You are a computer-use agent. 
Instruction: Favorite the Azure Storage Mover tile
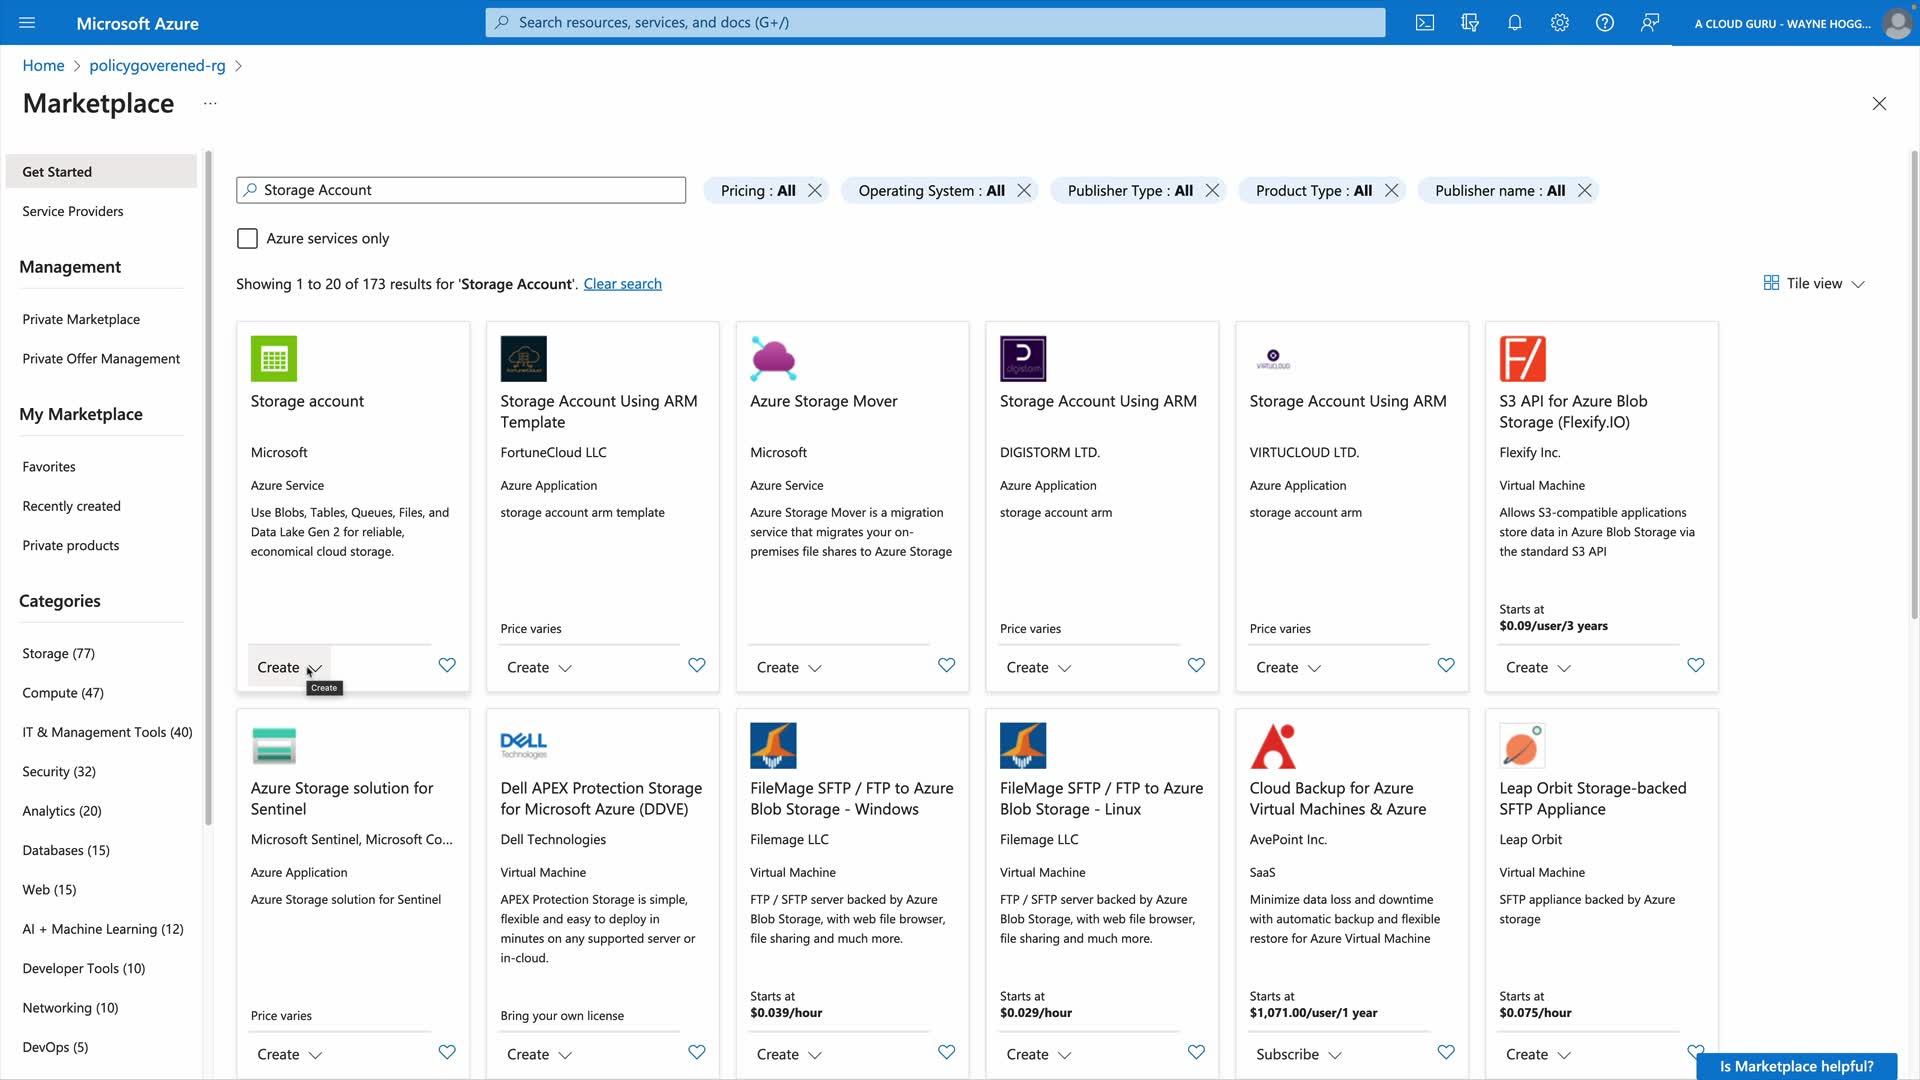(946, 665)
